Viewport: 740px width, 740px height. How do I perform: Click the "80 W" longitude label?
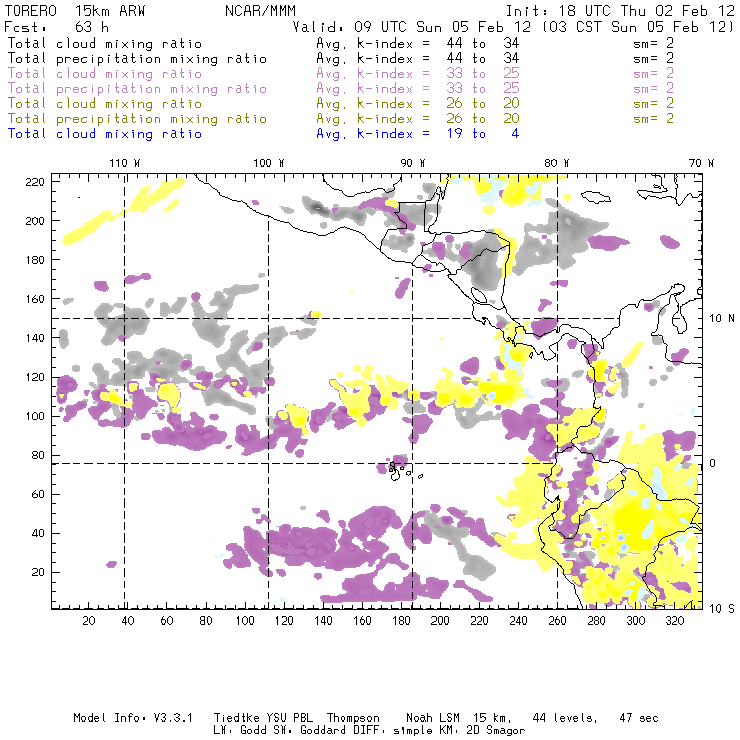pos(557,163)
